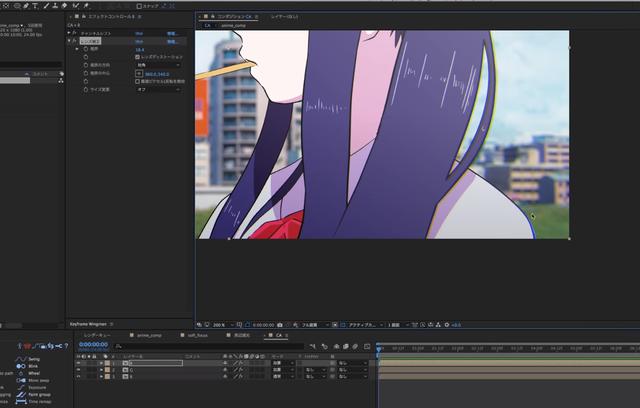
Task: Toggle the stopwatch next to the 18.4 value
Action: click(86, 49)
